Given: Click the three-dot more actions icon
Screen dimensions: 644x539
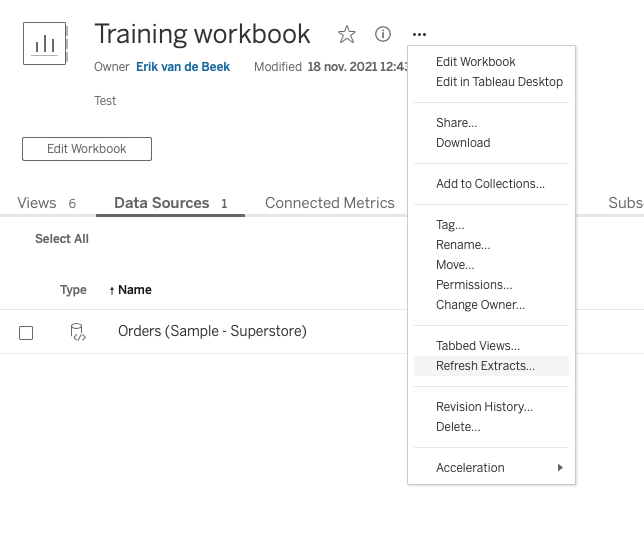Looking at the screenshot, I should [x=420, y=35].
